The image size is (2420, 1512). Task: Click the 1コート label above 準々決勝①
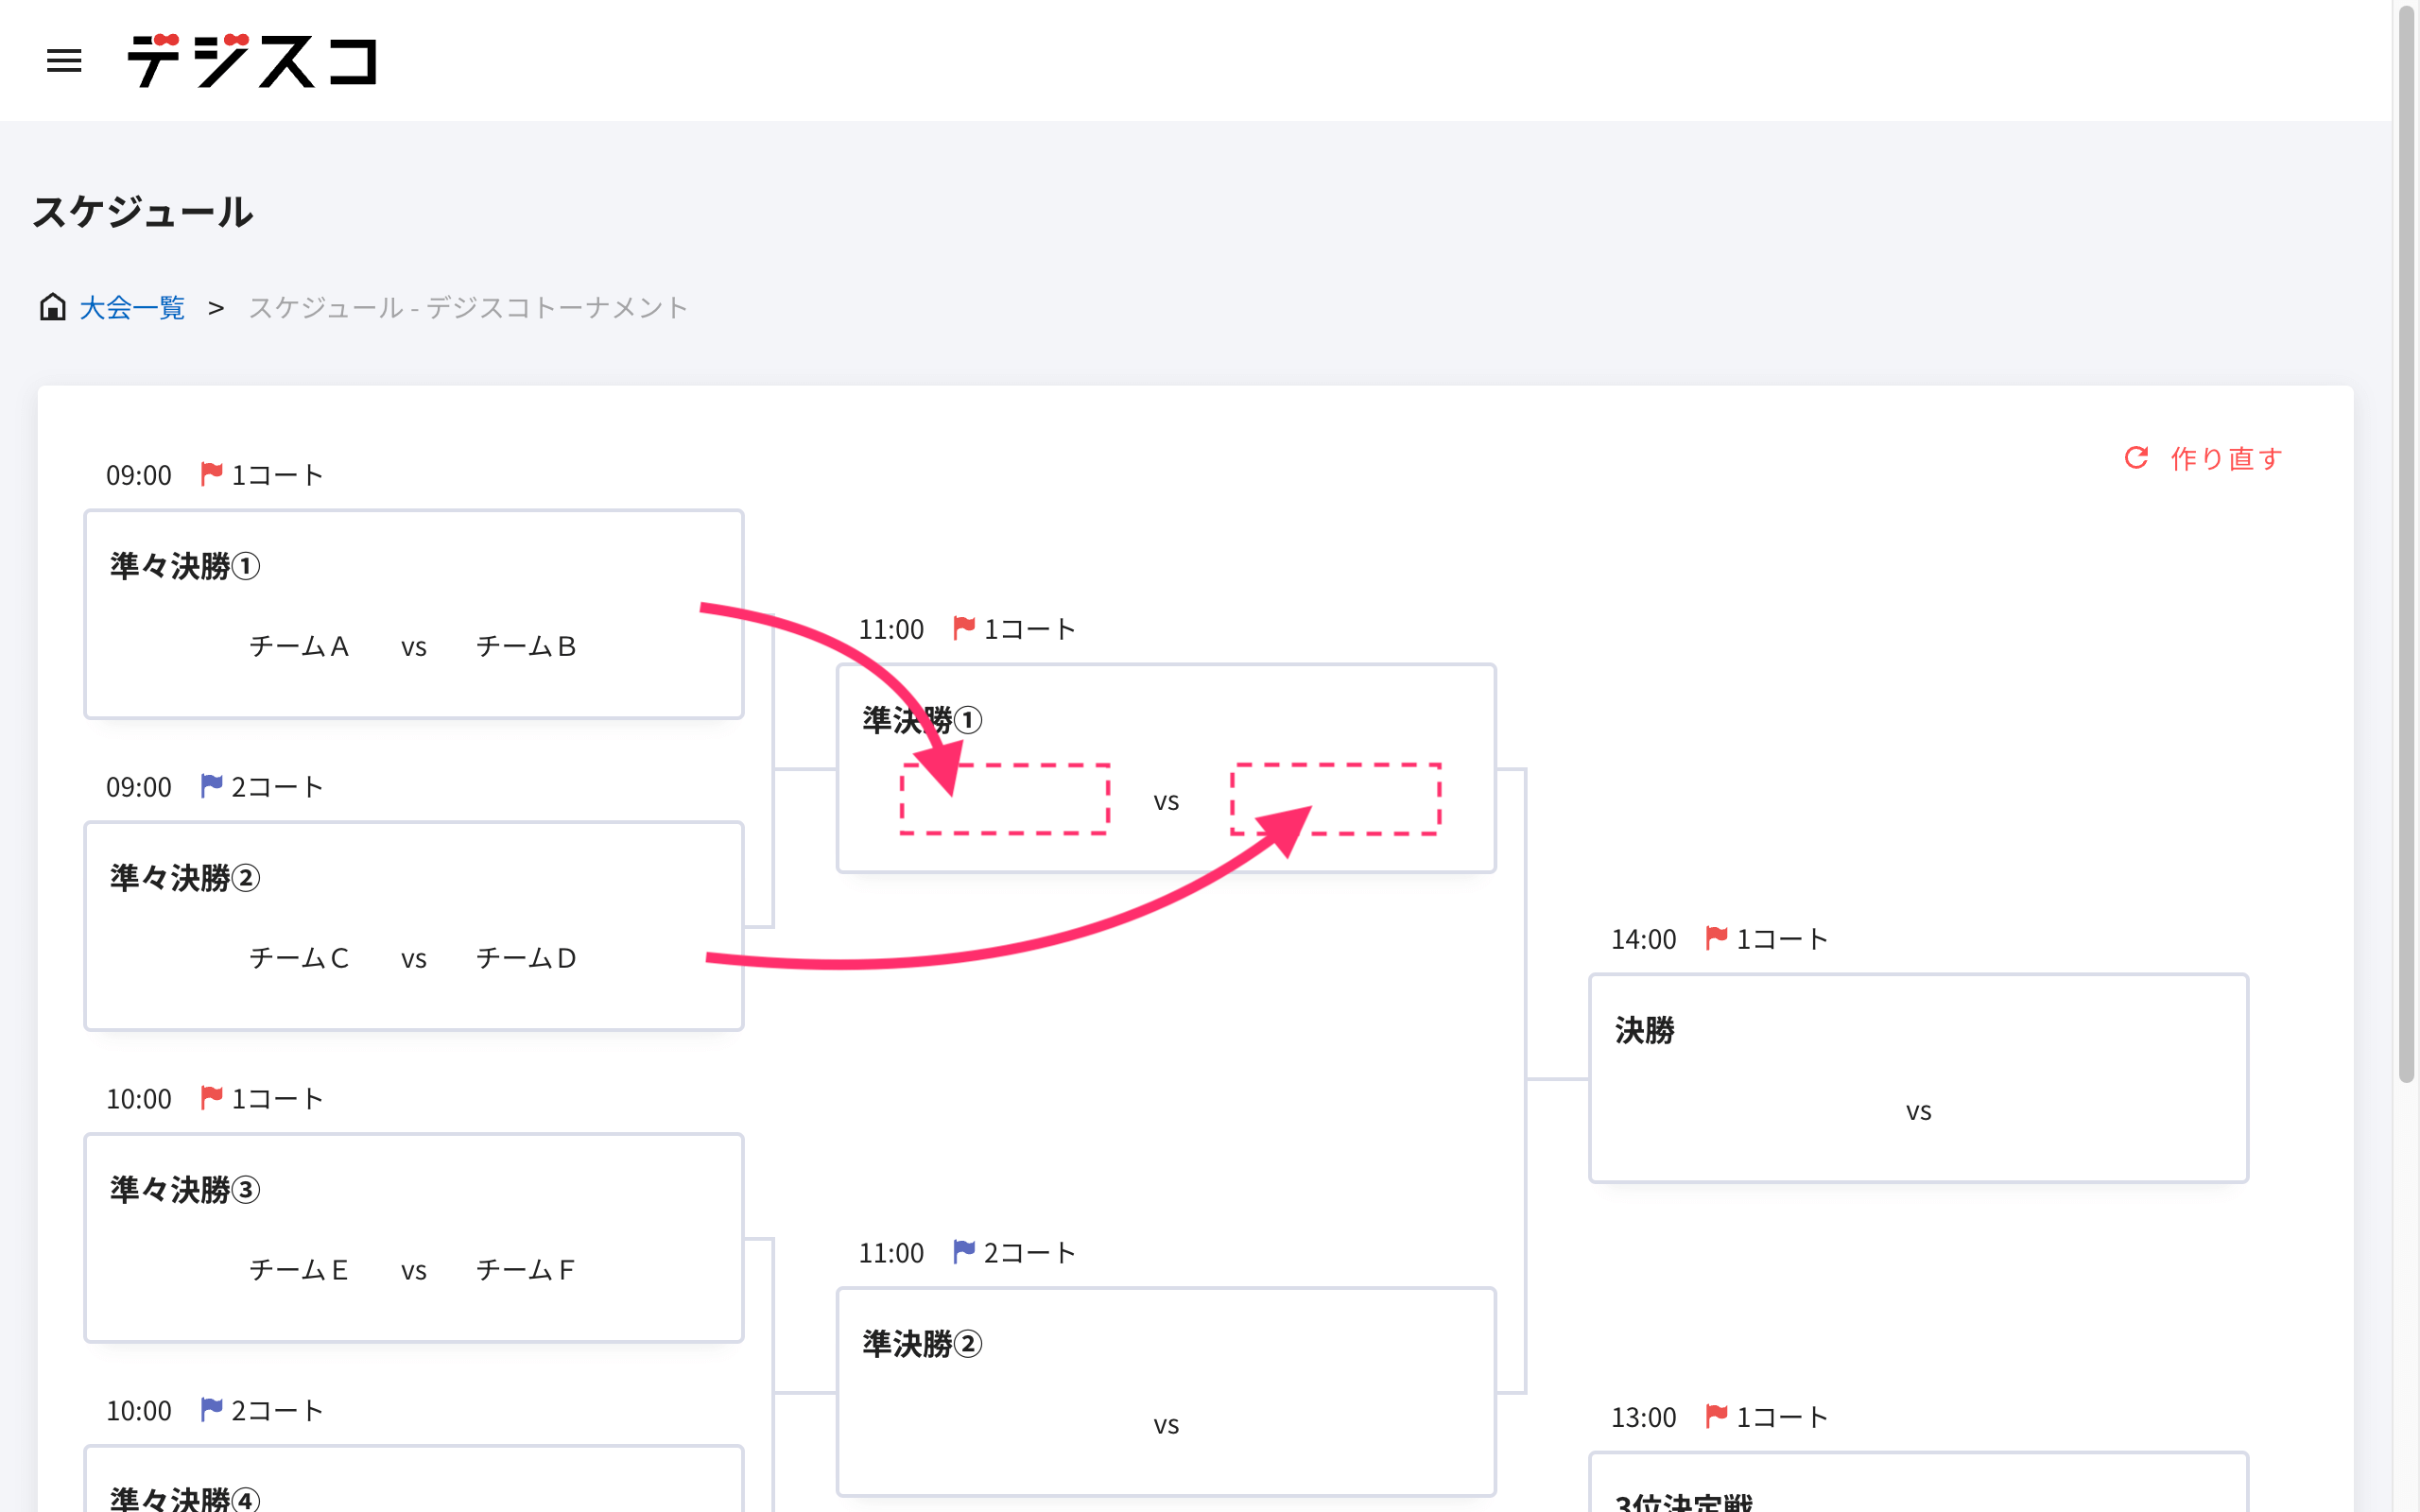277,475
